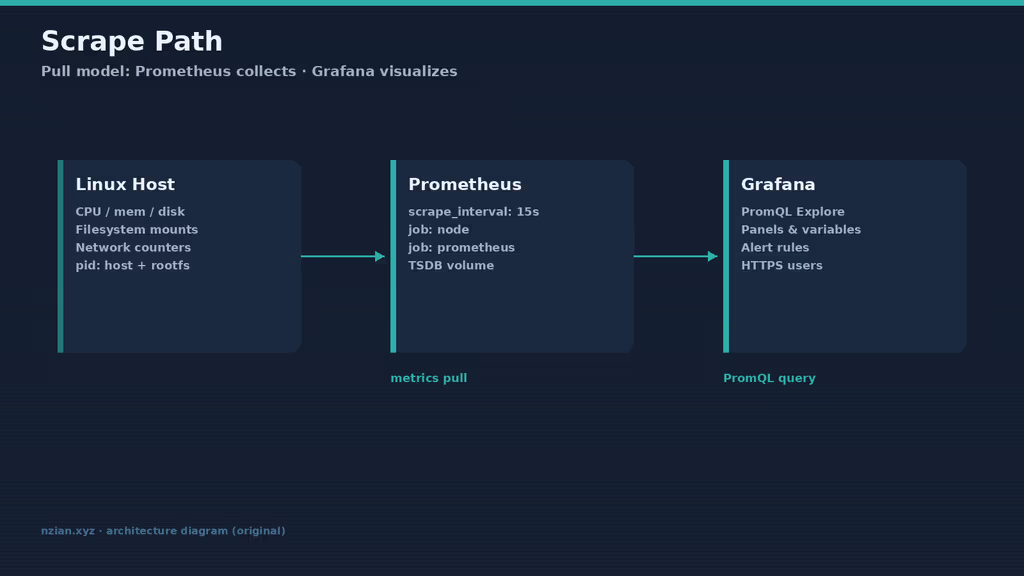
Task: Select the pid: host + rootfs line
Action: pyautogui.click(x=133, y=265)
